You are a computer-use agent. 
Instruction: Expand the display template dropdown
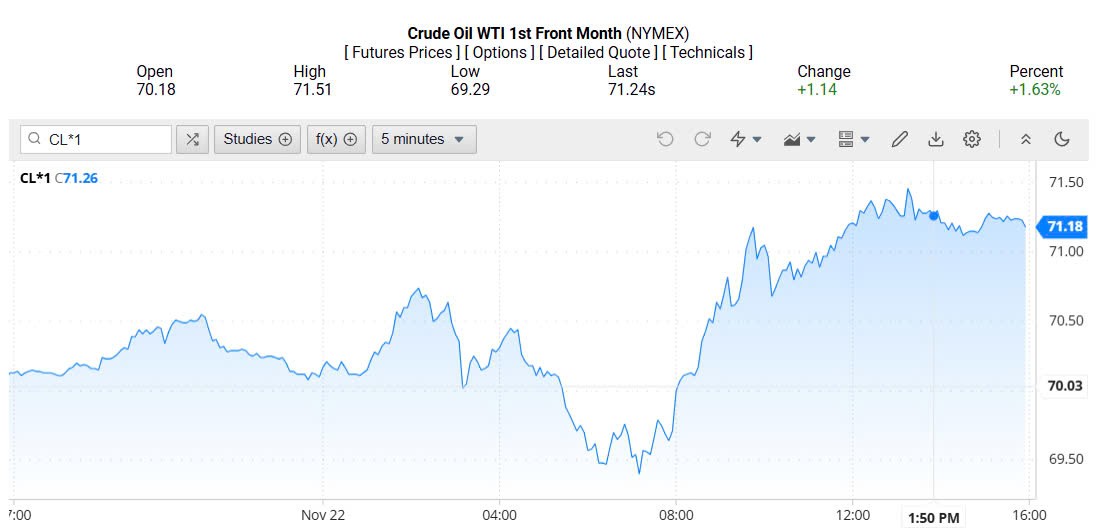[x=853, y=140]
